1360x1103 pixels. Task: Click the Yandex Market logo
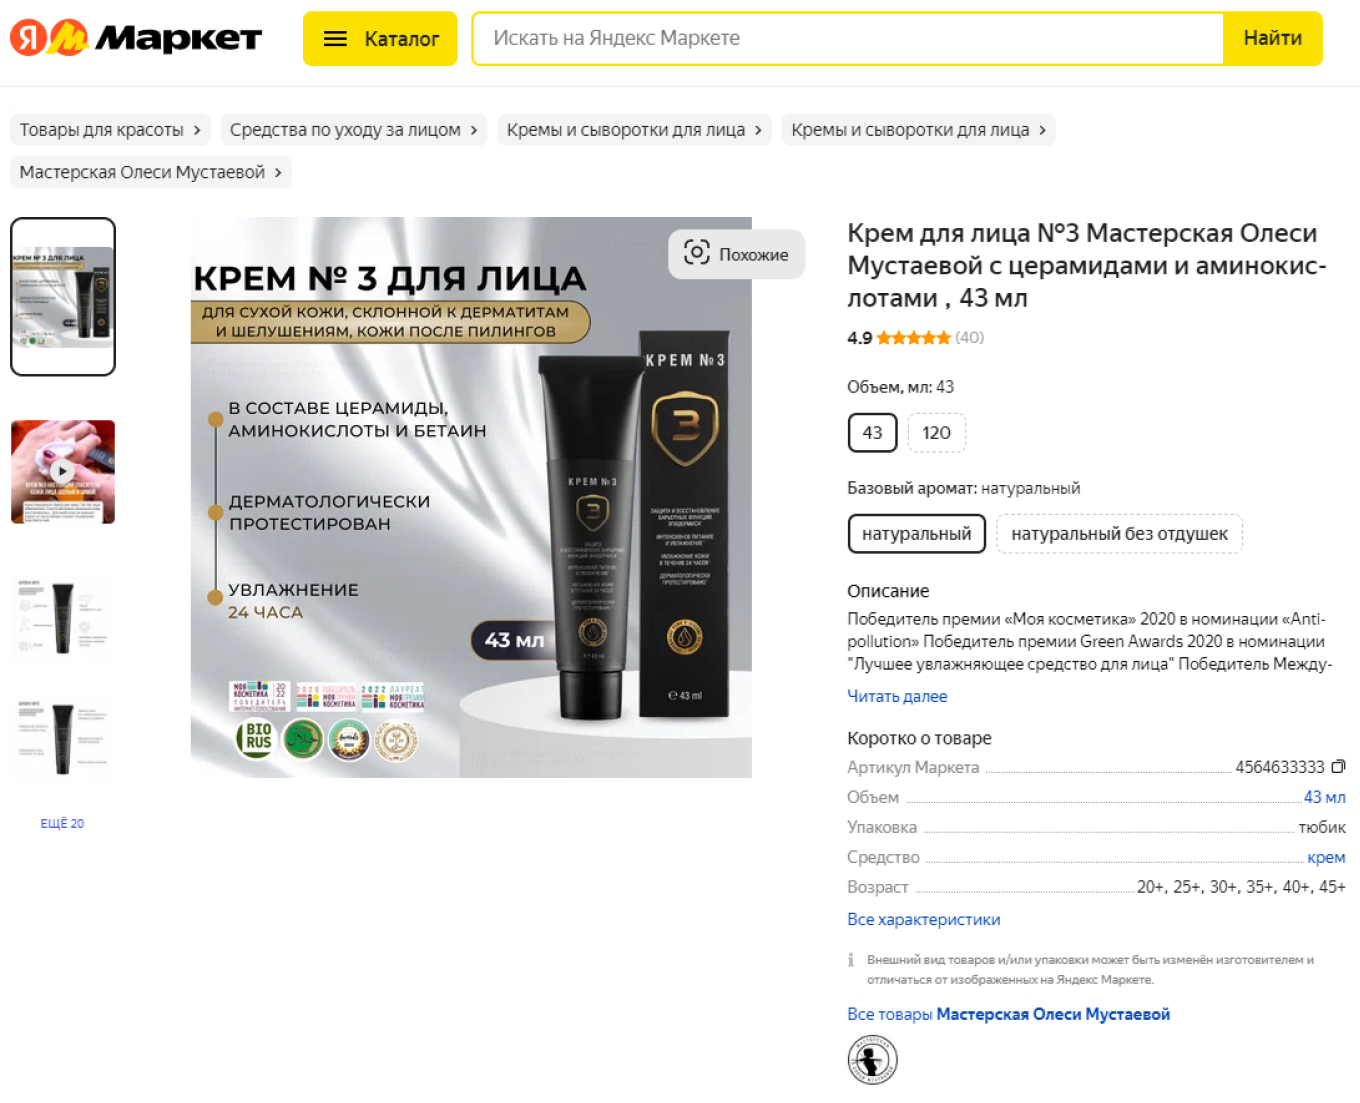136,38
